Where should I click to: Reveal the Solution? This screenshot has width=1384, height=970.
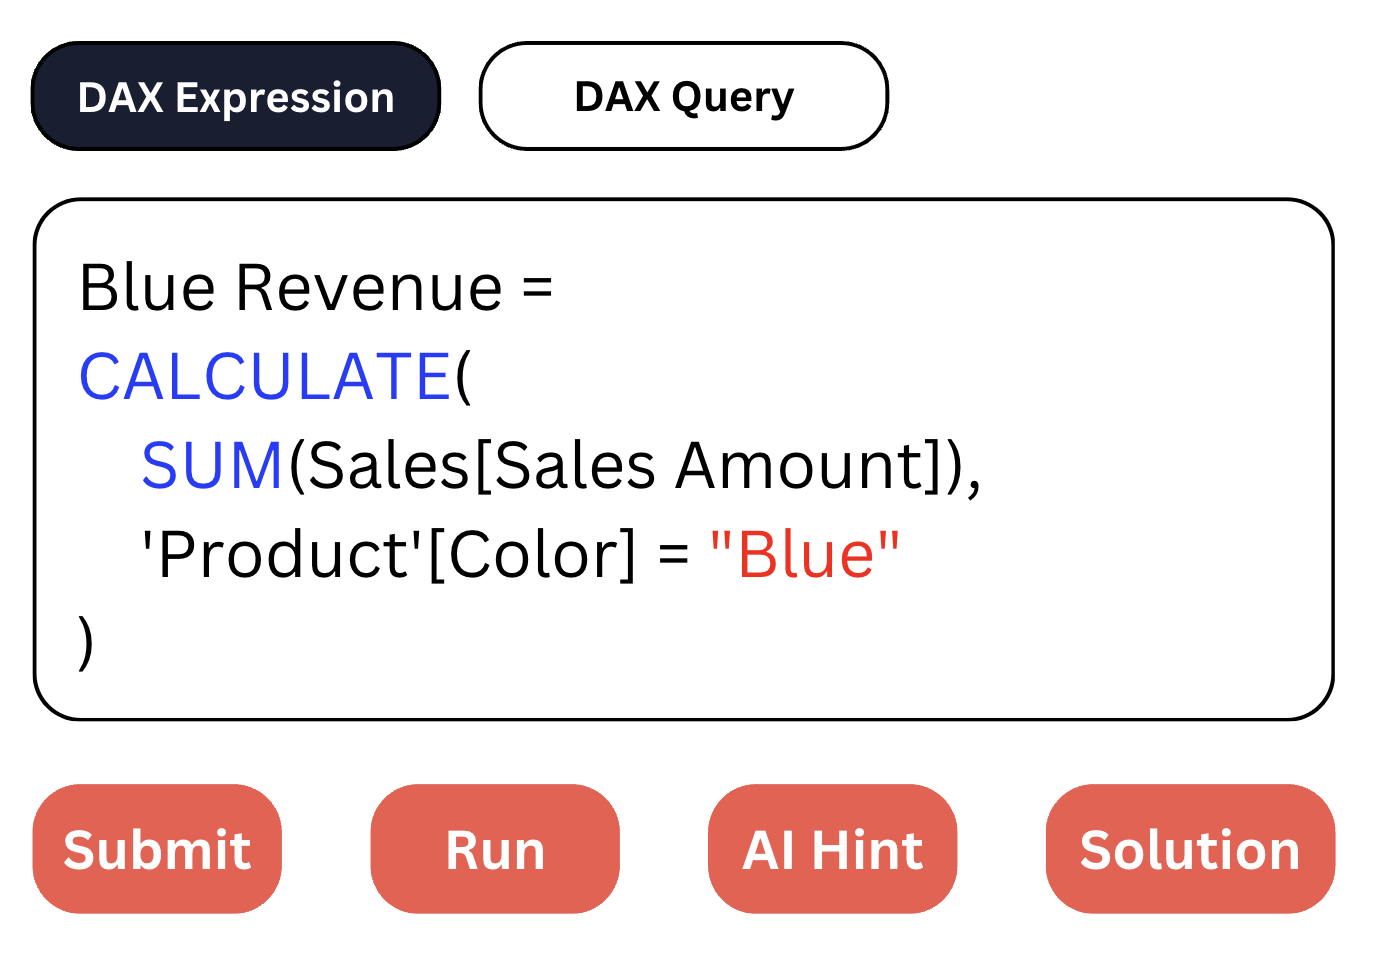click(1190, 849)
